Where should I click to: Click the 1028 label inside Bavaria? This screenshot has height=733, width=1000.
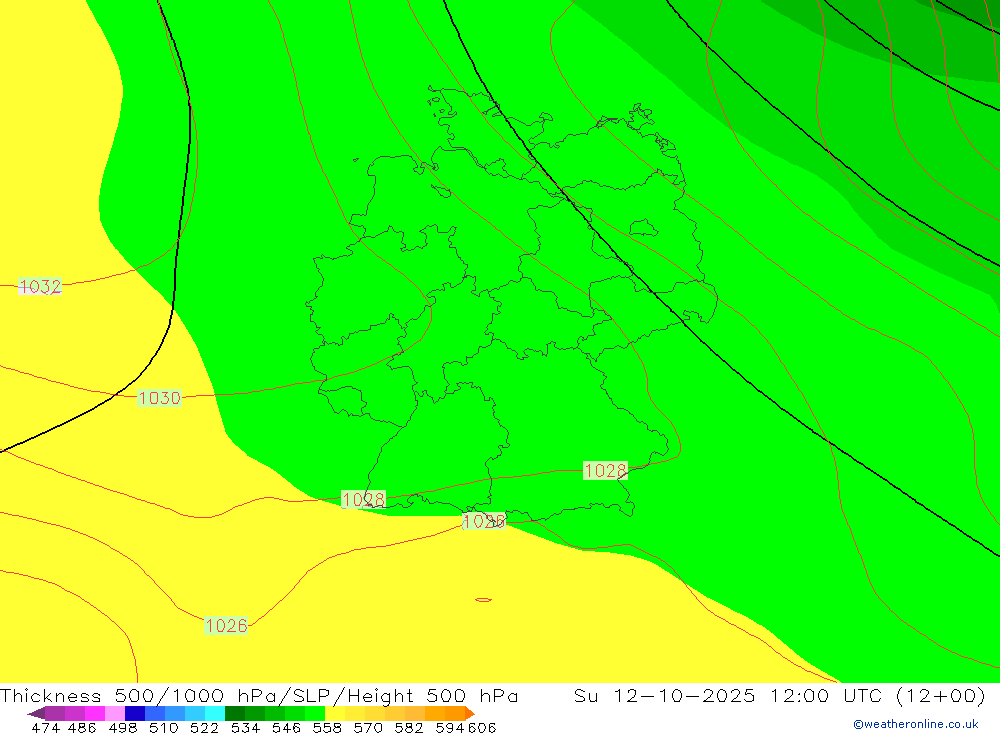605,471
